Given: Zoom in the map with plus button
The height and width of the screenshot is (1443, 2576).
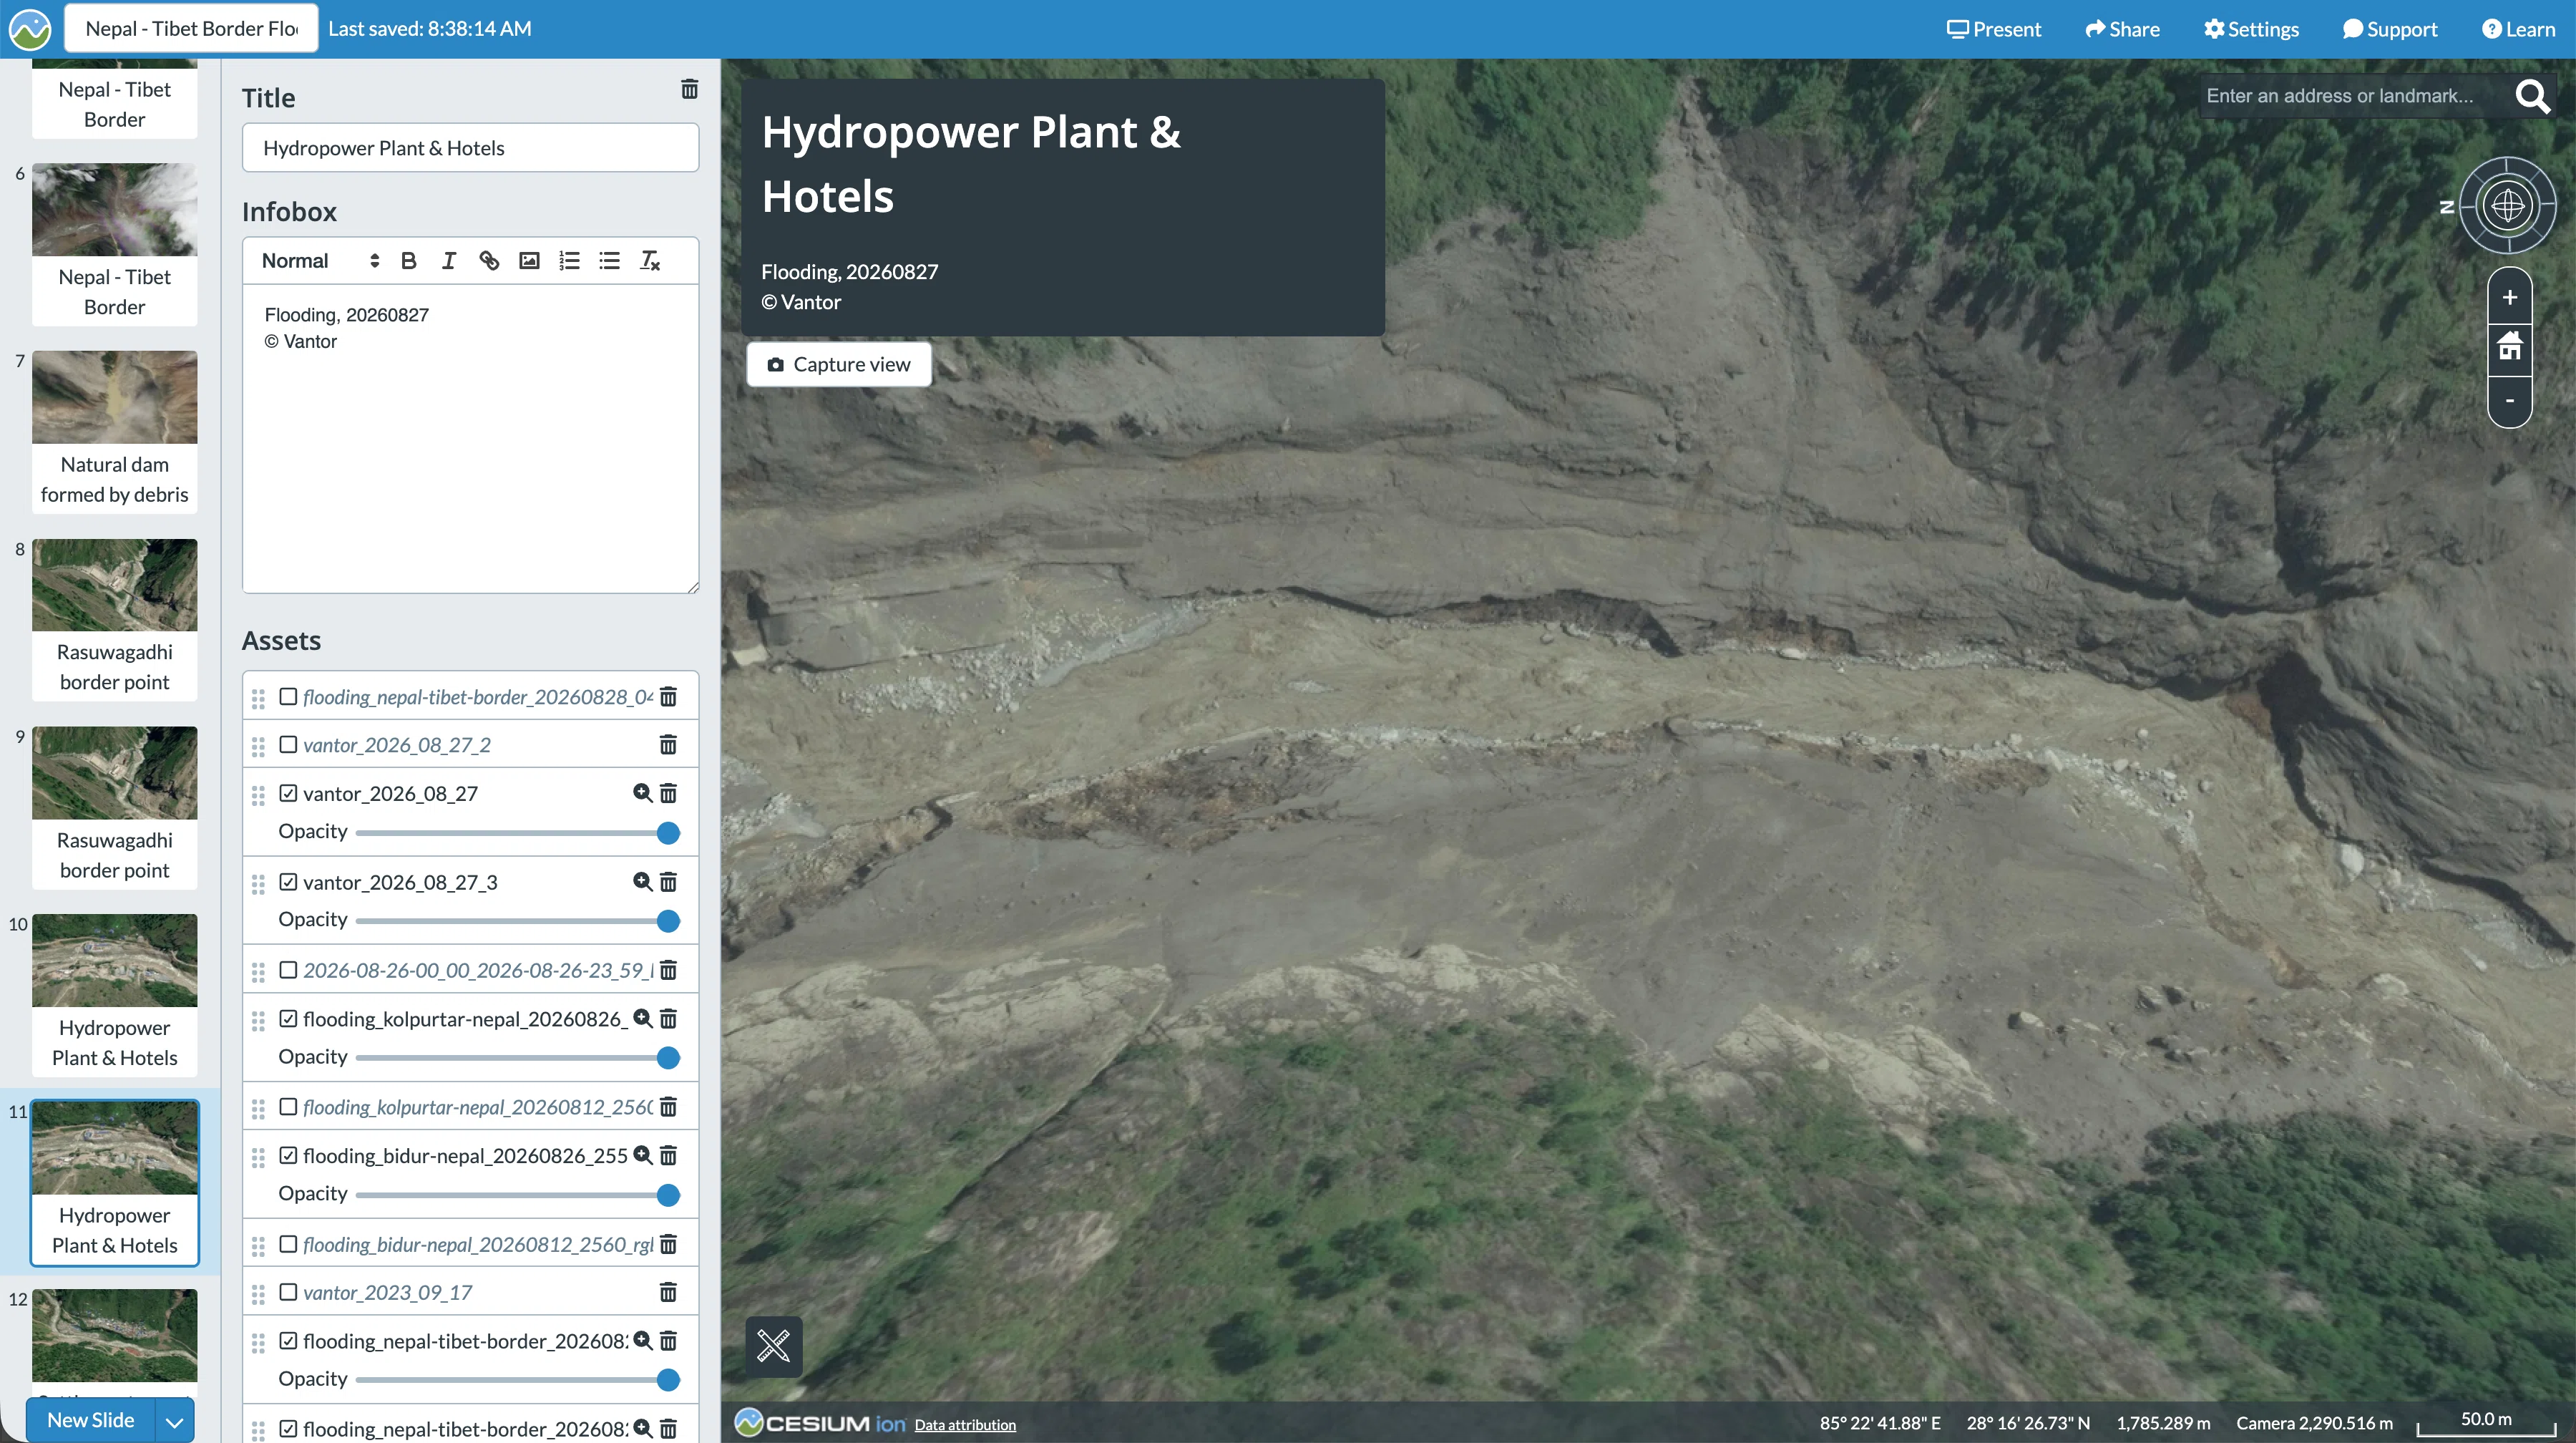Looking at the screenshot, I should (2509, 297).
